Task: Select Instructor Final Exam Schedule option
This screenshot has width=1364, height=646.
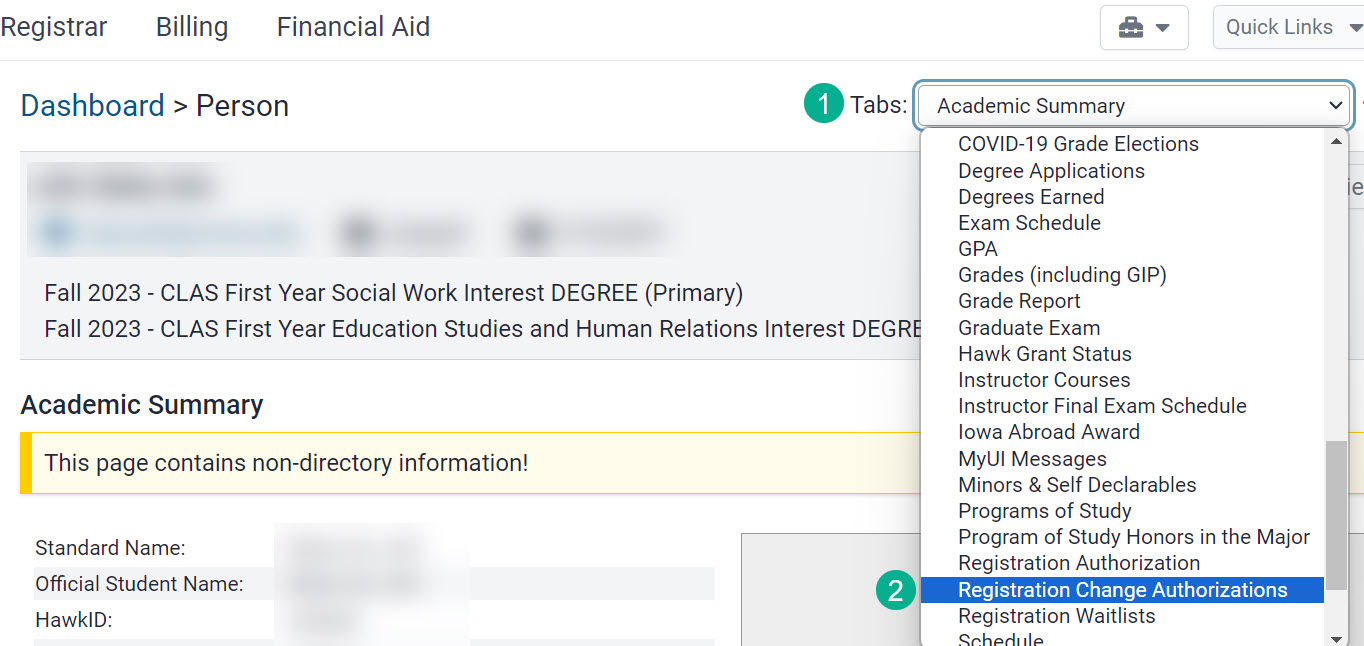Action: (1103, 405)
